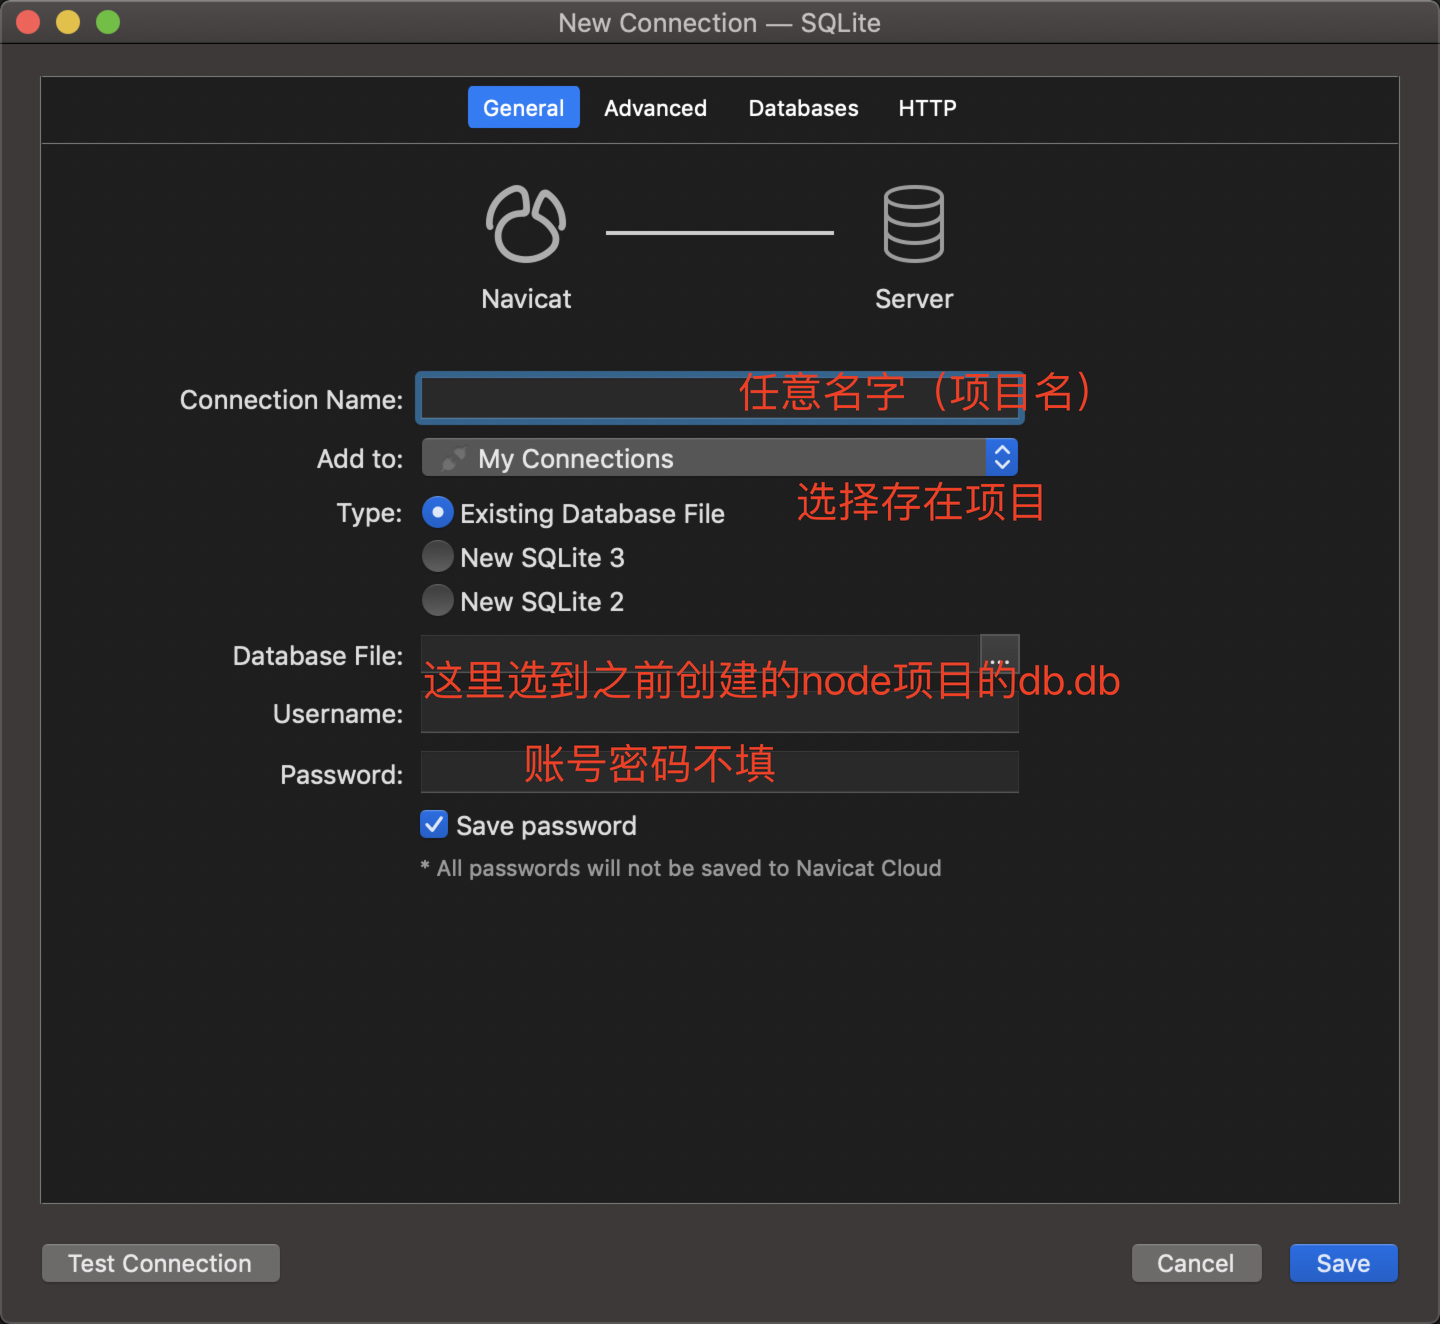1440x1324 pixels.
Task: Focus the Database File path field
Action: tap(700, 654)
